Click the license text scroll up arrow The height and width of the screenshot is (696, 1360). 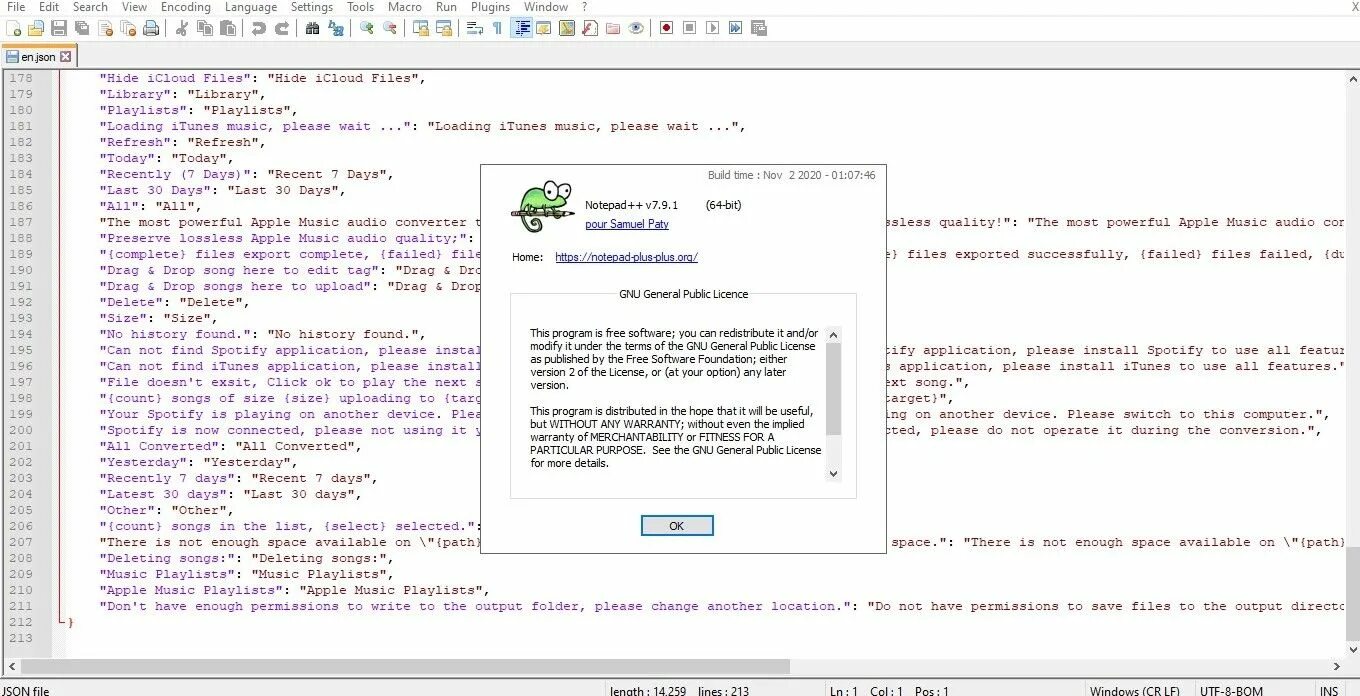(834, 335)
